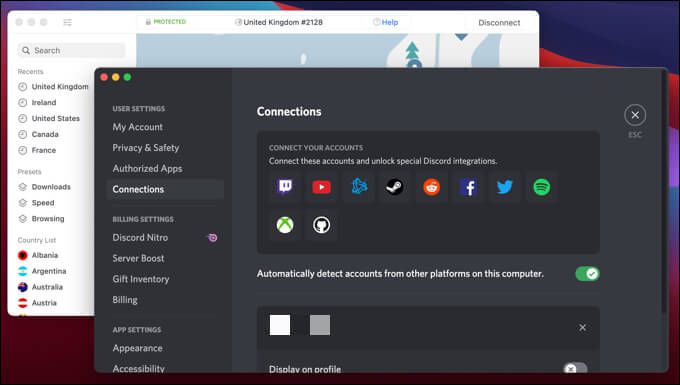Connect a Spotify account
The width and height of the screenshot is (680, 385).
click(x=542, y=187)
